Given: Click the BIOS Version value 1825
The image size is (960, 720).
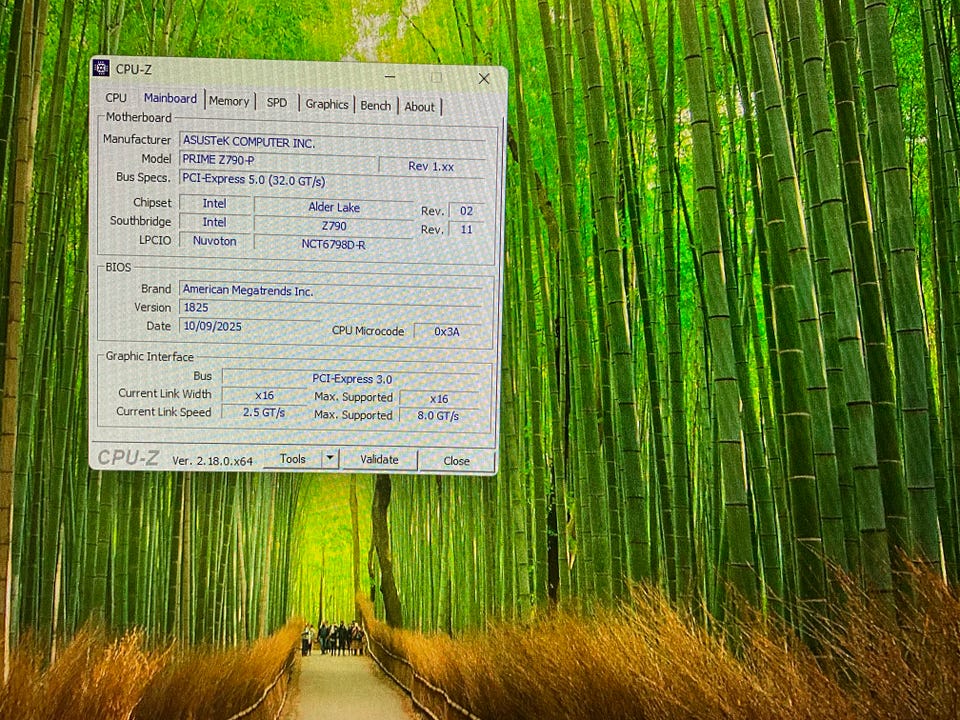Looking at the screenshot, I should click(x=331, y=307).
